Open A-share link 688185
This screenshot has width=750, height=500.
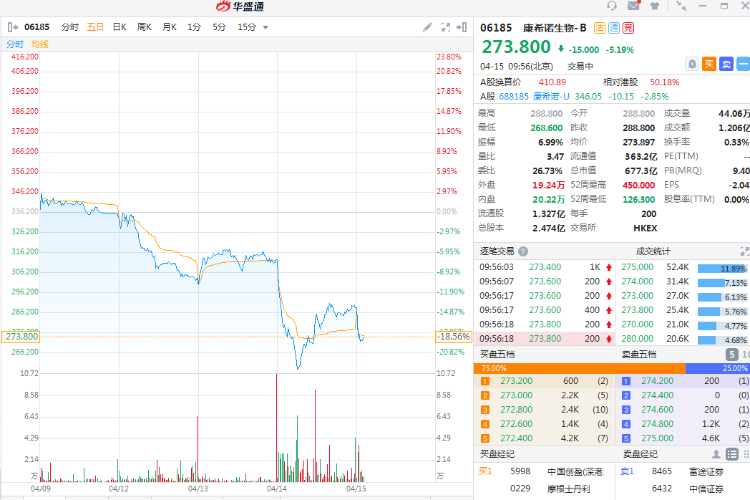click(x=514, y=96)
